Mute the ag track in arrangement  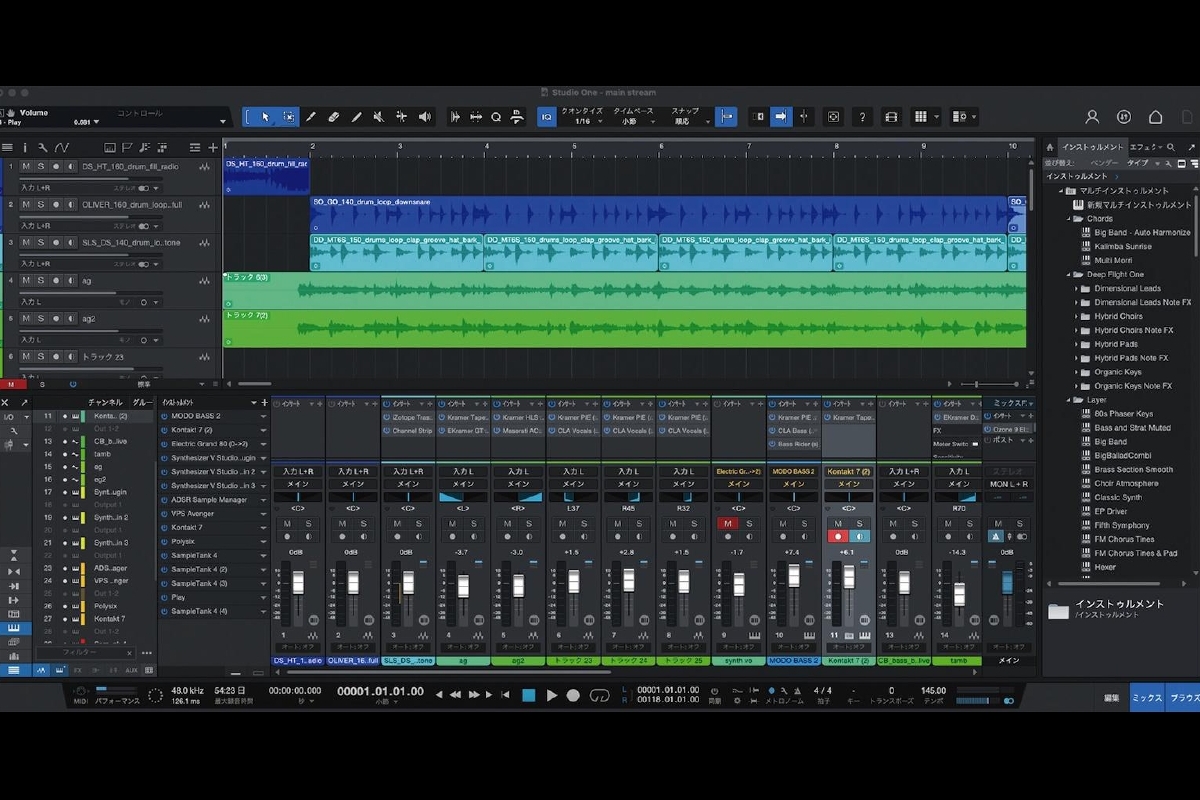27,281
